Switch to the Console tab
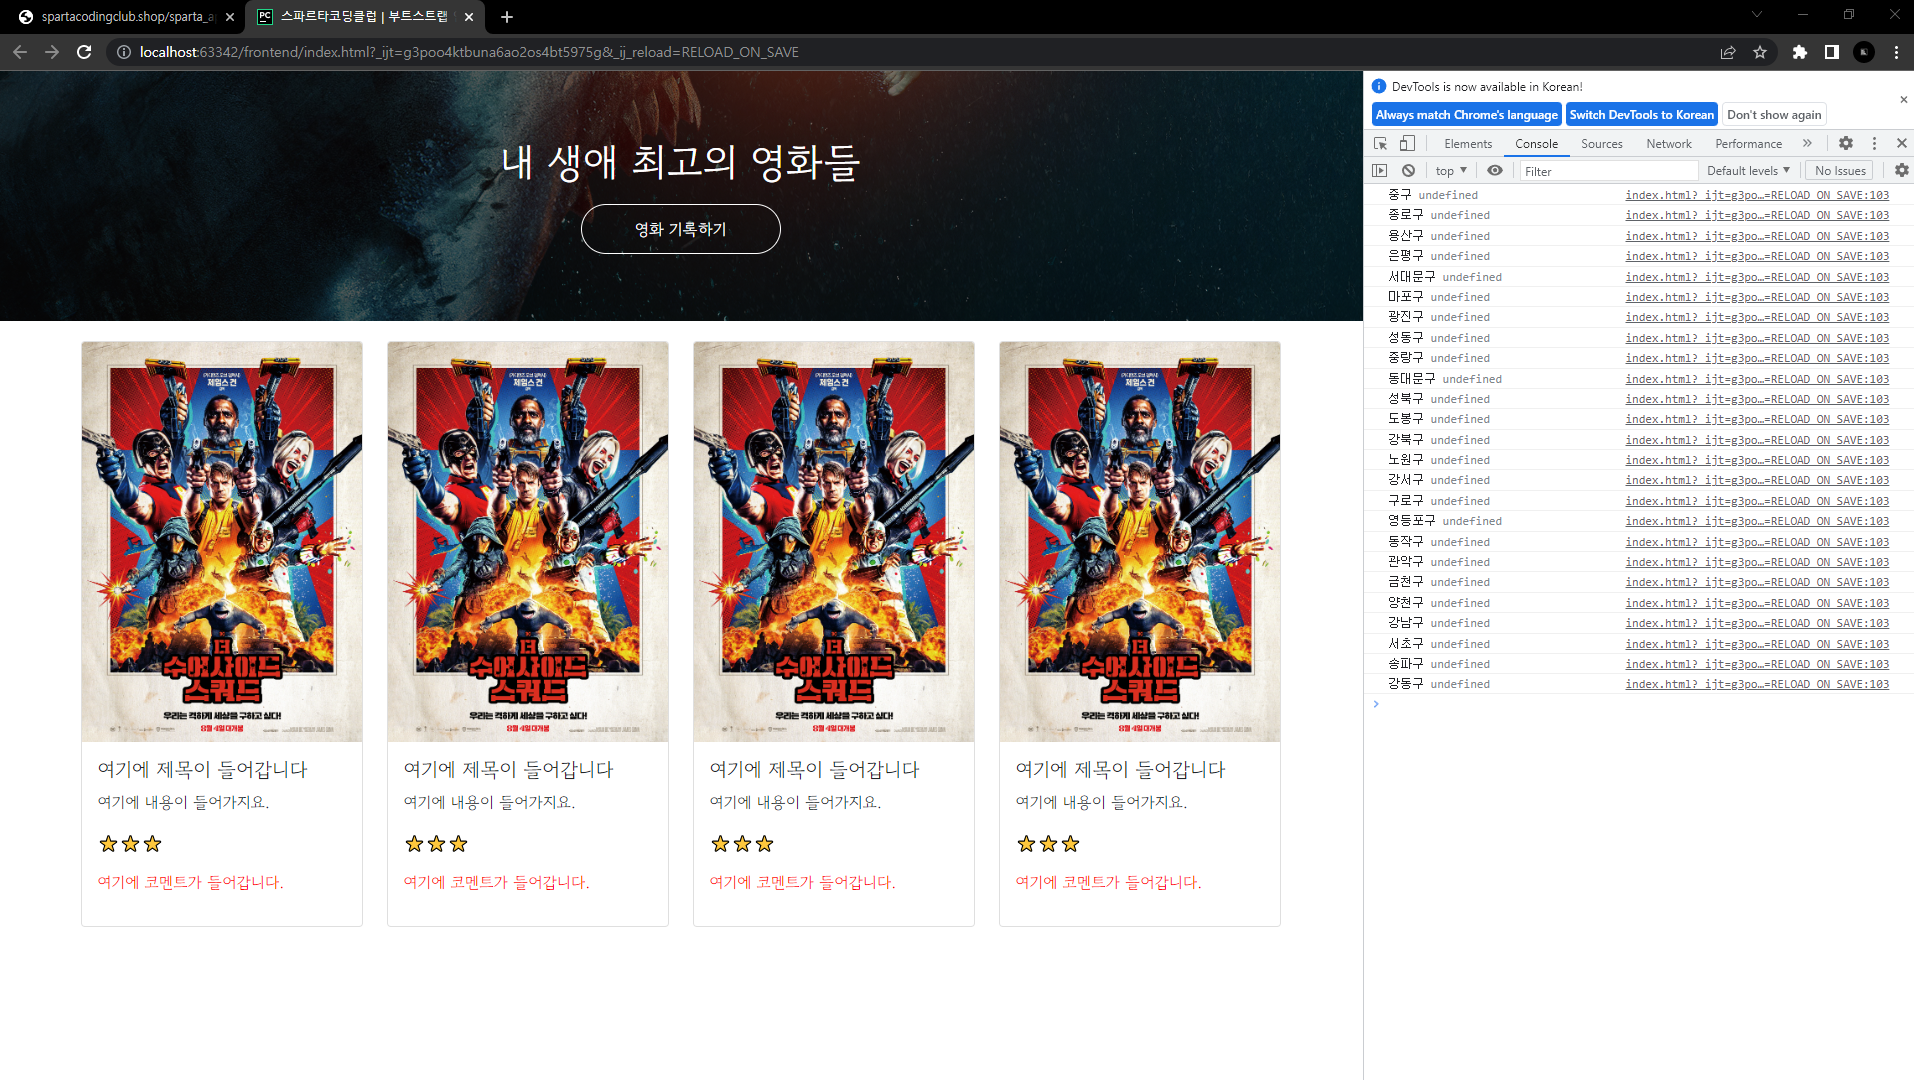 pos(1536,143)
